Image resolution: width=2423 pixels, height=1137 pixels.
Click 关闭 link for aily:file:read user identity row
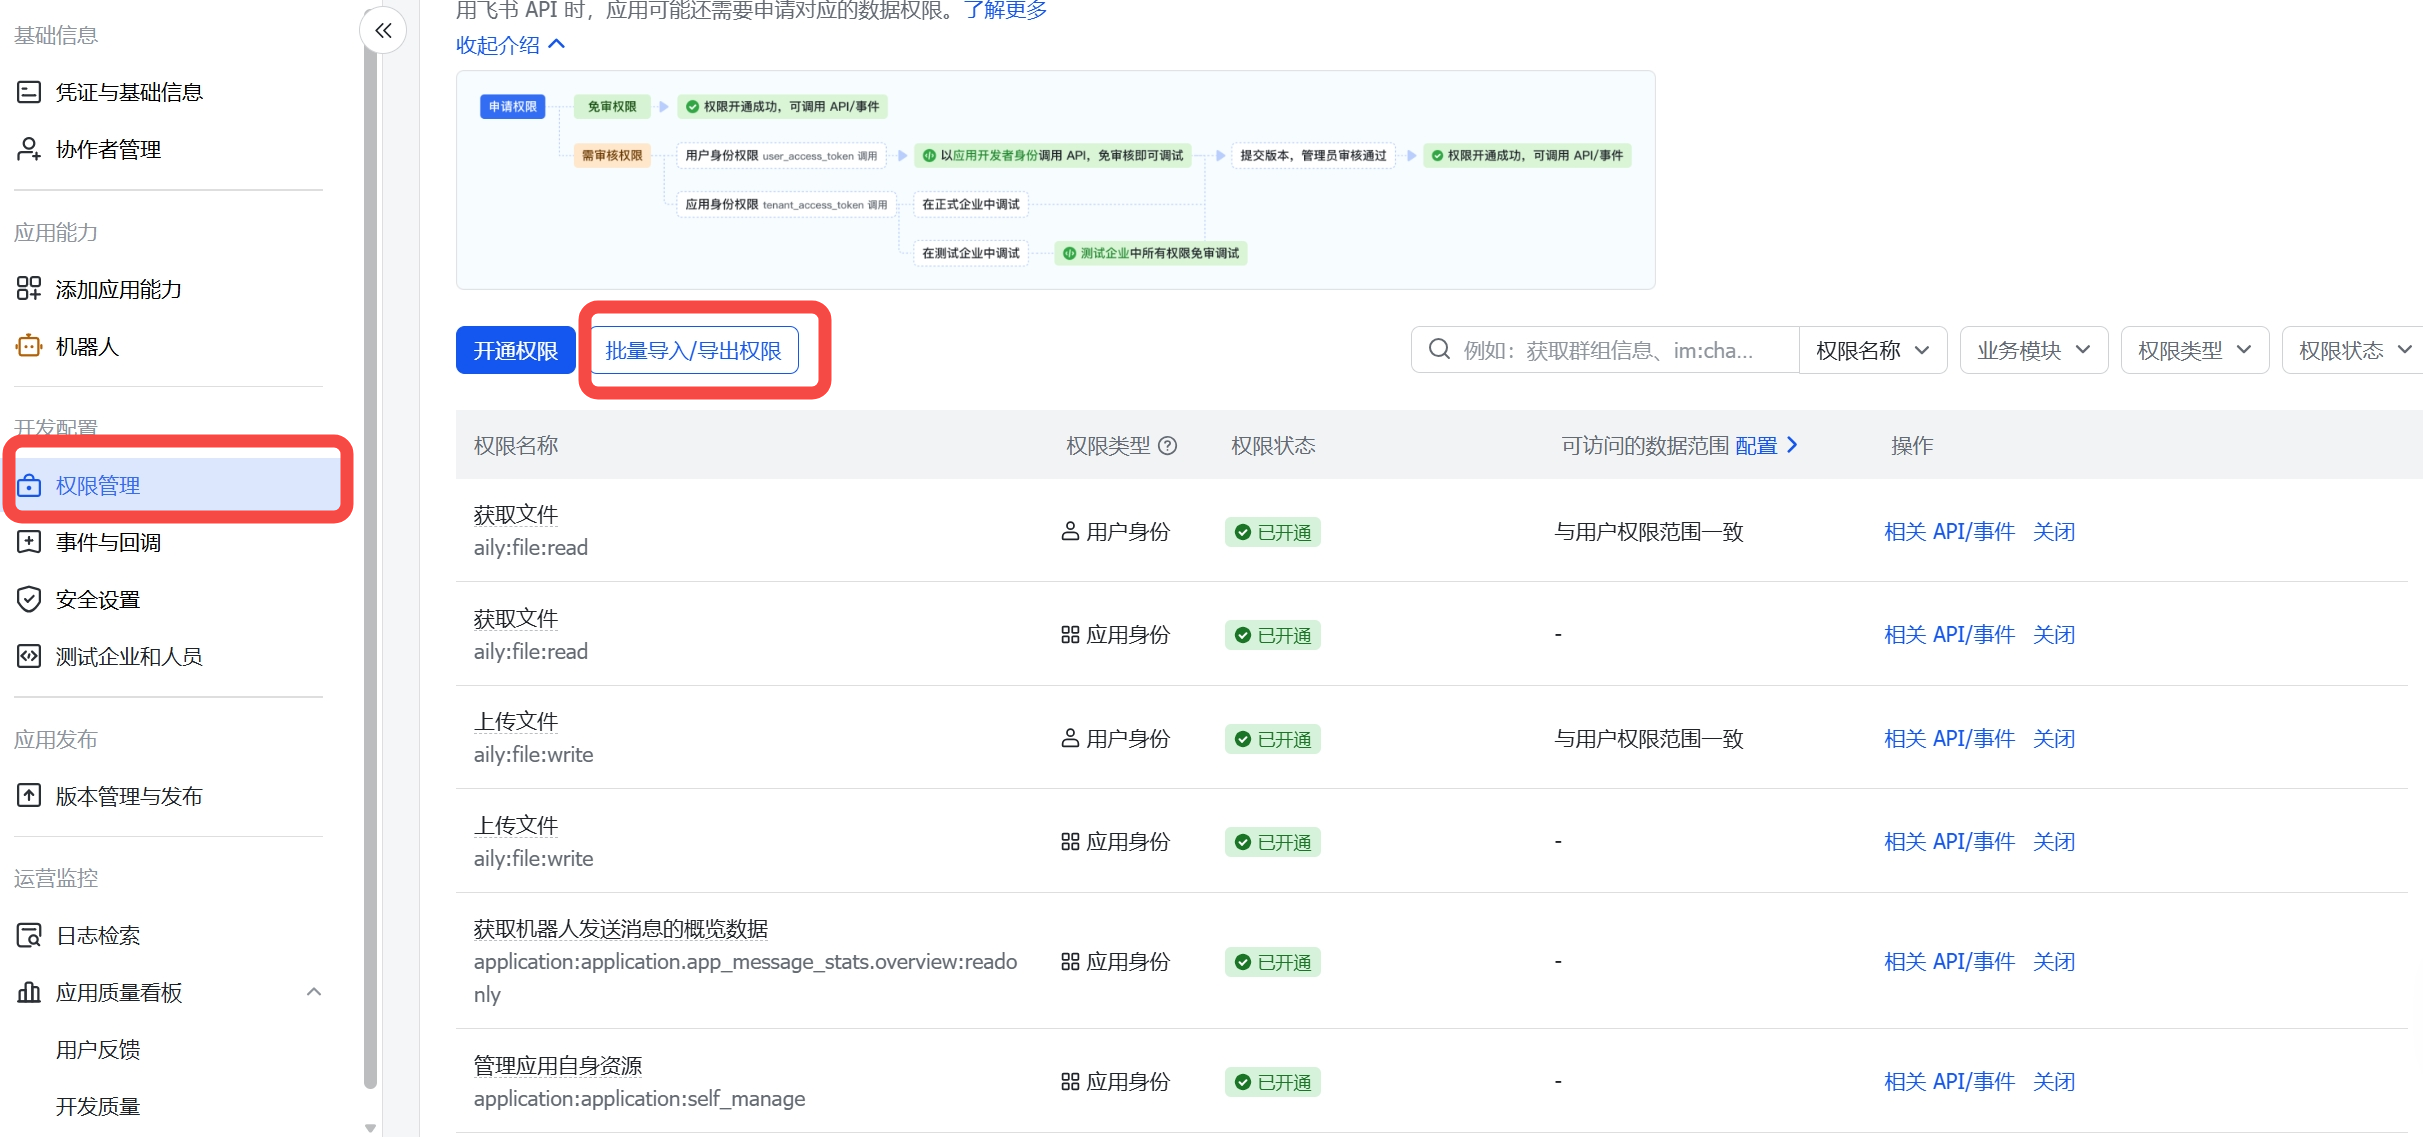coord(2053,531)
